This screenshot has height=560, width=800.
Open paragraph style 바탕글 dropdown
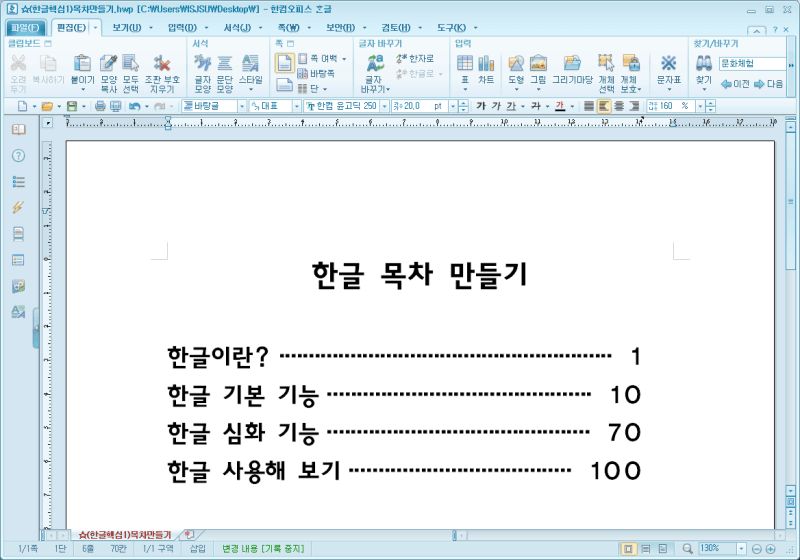pos(242,106)
